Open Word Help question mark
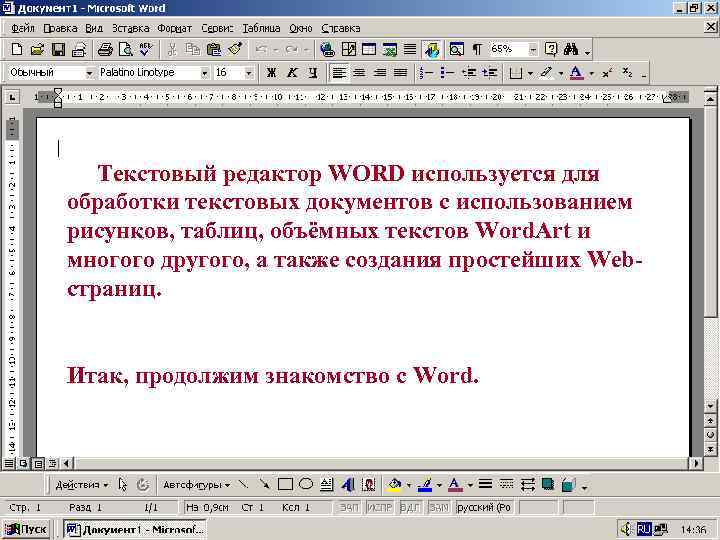Viewport: 720px width, 540px height. (551, 49)
